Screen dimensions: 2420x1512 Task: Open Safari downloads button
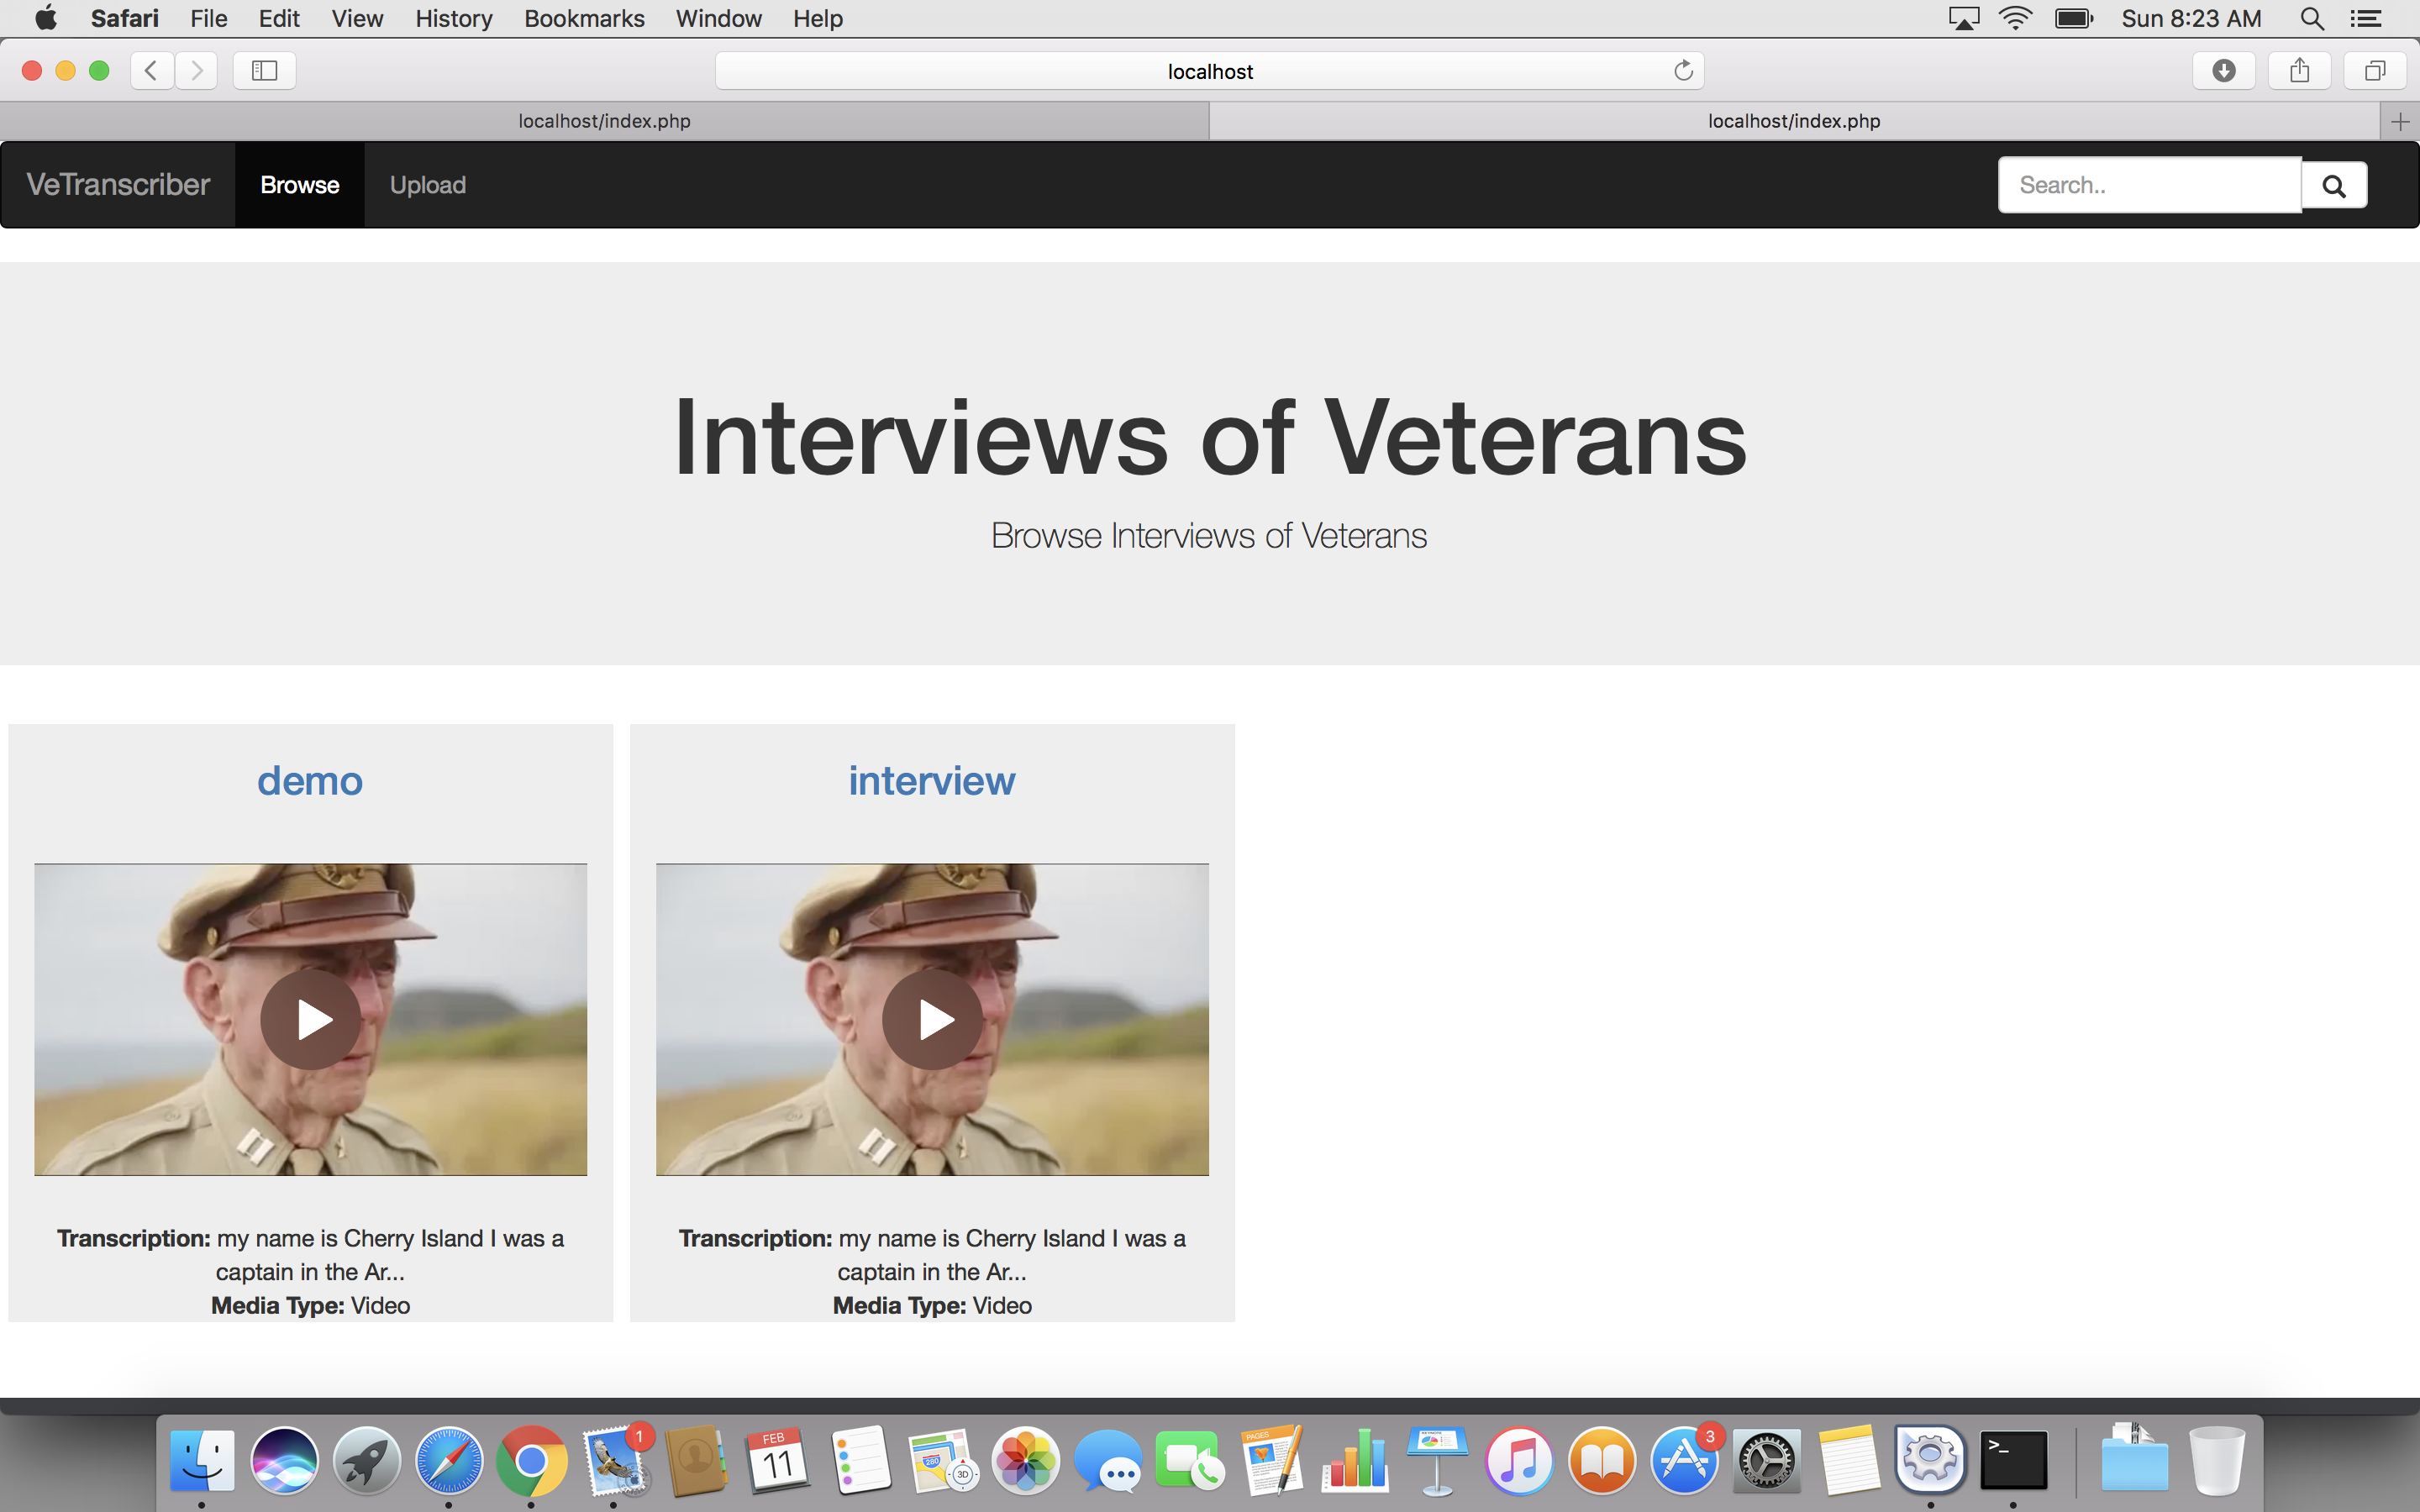click(x=2223, y=71)
